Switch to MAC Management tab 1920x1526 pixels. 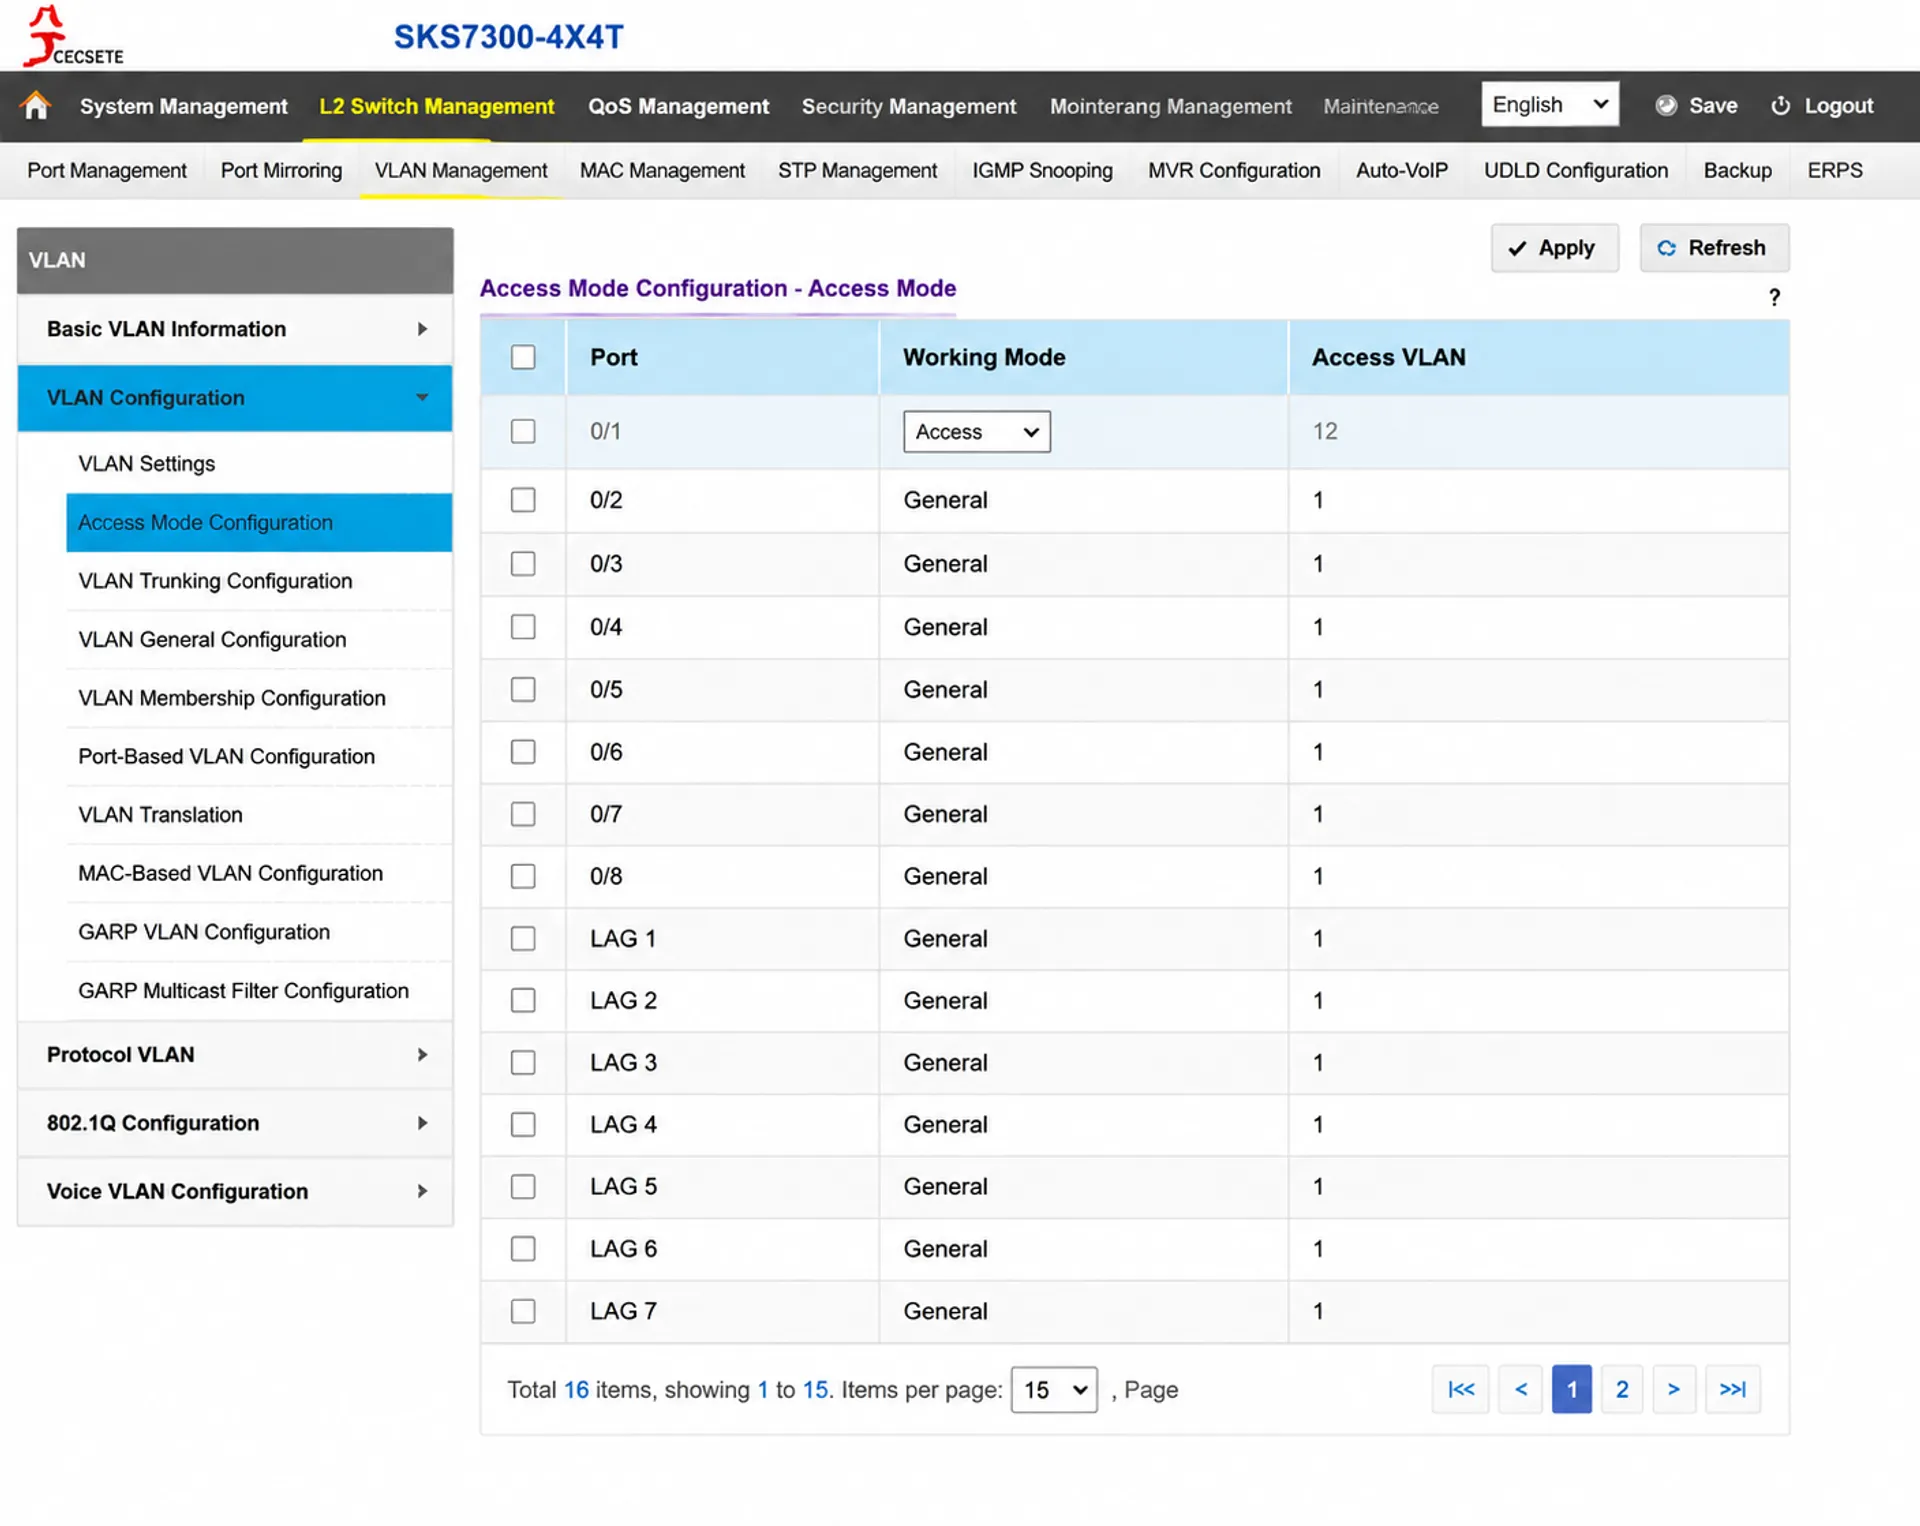tap(662, 170)
